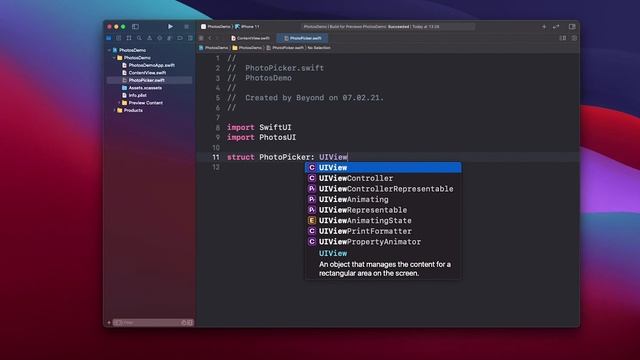Select PhotosDemoApp.swift in the navigator
Image resolution: width=640 pixels, height=360 pixels.
click(x=149, y=65)
